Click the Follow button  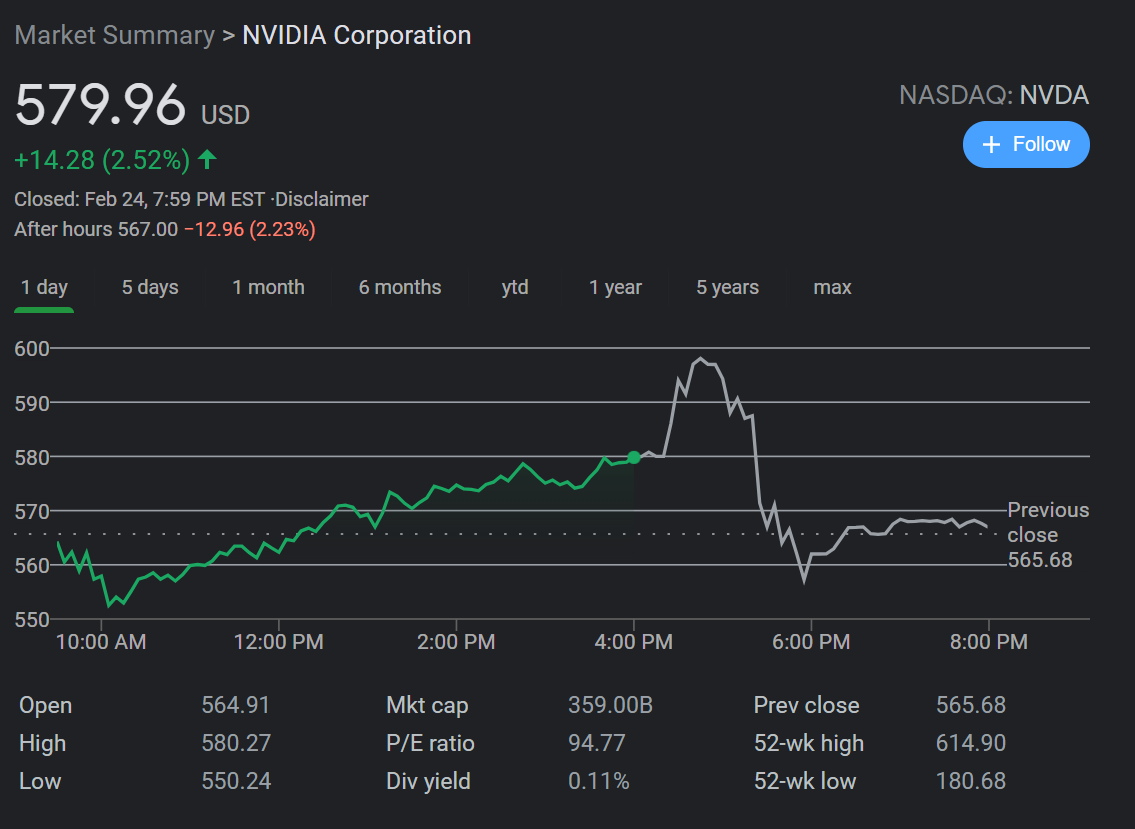(1026, 144)
